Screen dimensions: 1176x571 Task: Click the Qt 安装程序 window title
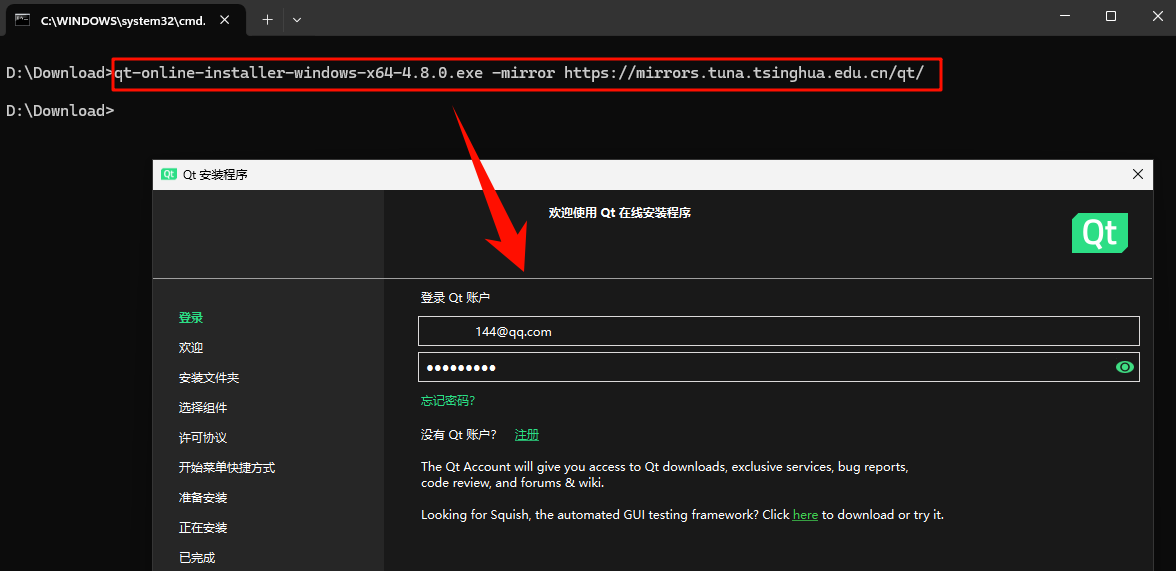coord(215,175)
